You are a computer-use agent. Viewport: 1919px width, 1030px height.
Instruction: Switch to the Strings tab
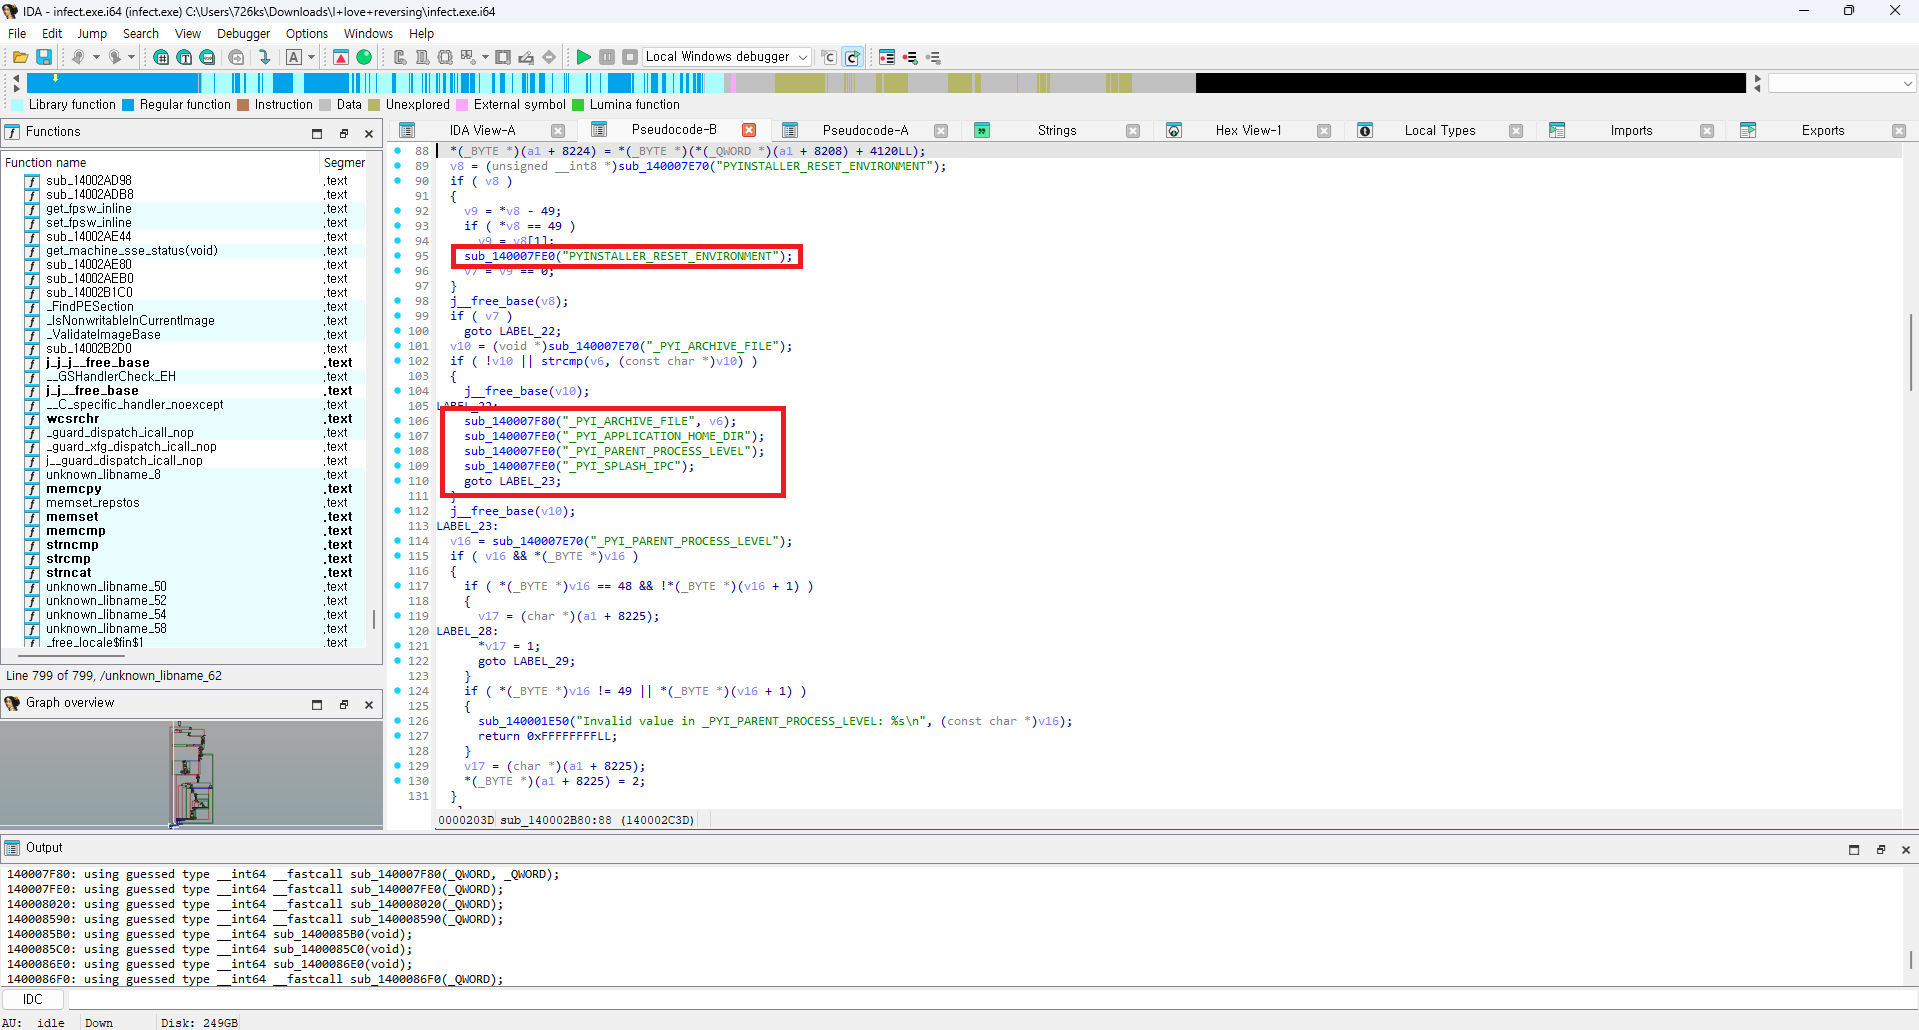[x=1056, y=130]
